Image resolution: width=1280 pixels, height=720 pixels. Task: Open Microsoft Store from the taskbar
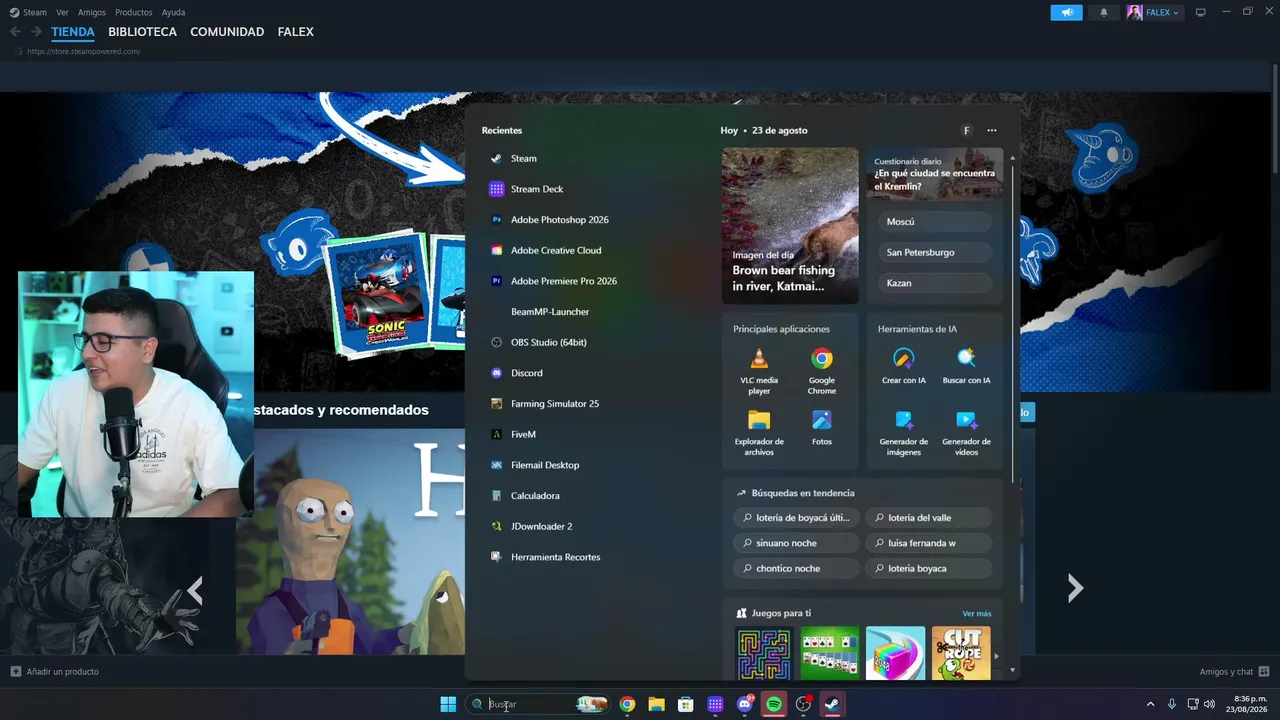(686, 704)
